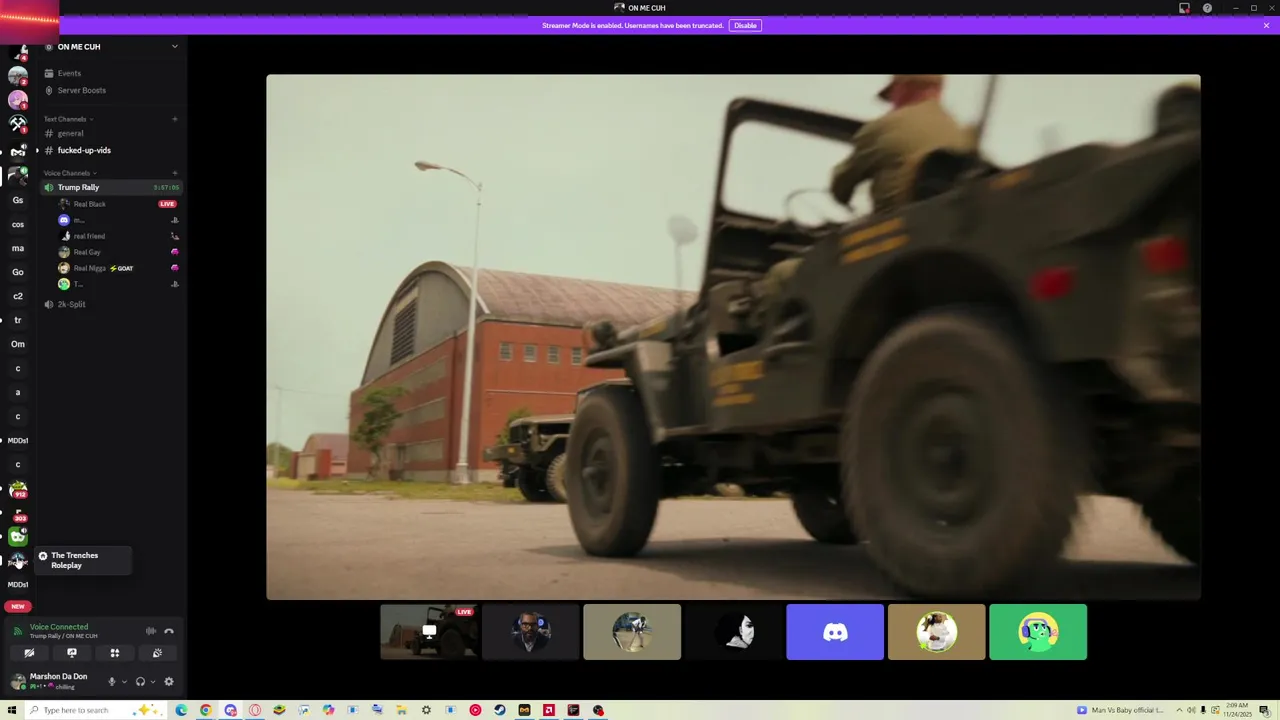Create a new text channel with plus
The width and height of the screenshot is (1280, 720).
tap(175, 119)
